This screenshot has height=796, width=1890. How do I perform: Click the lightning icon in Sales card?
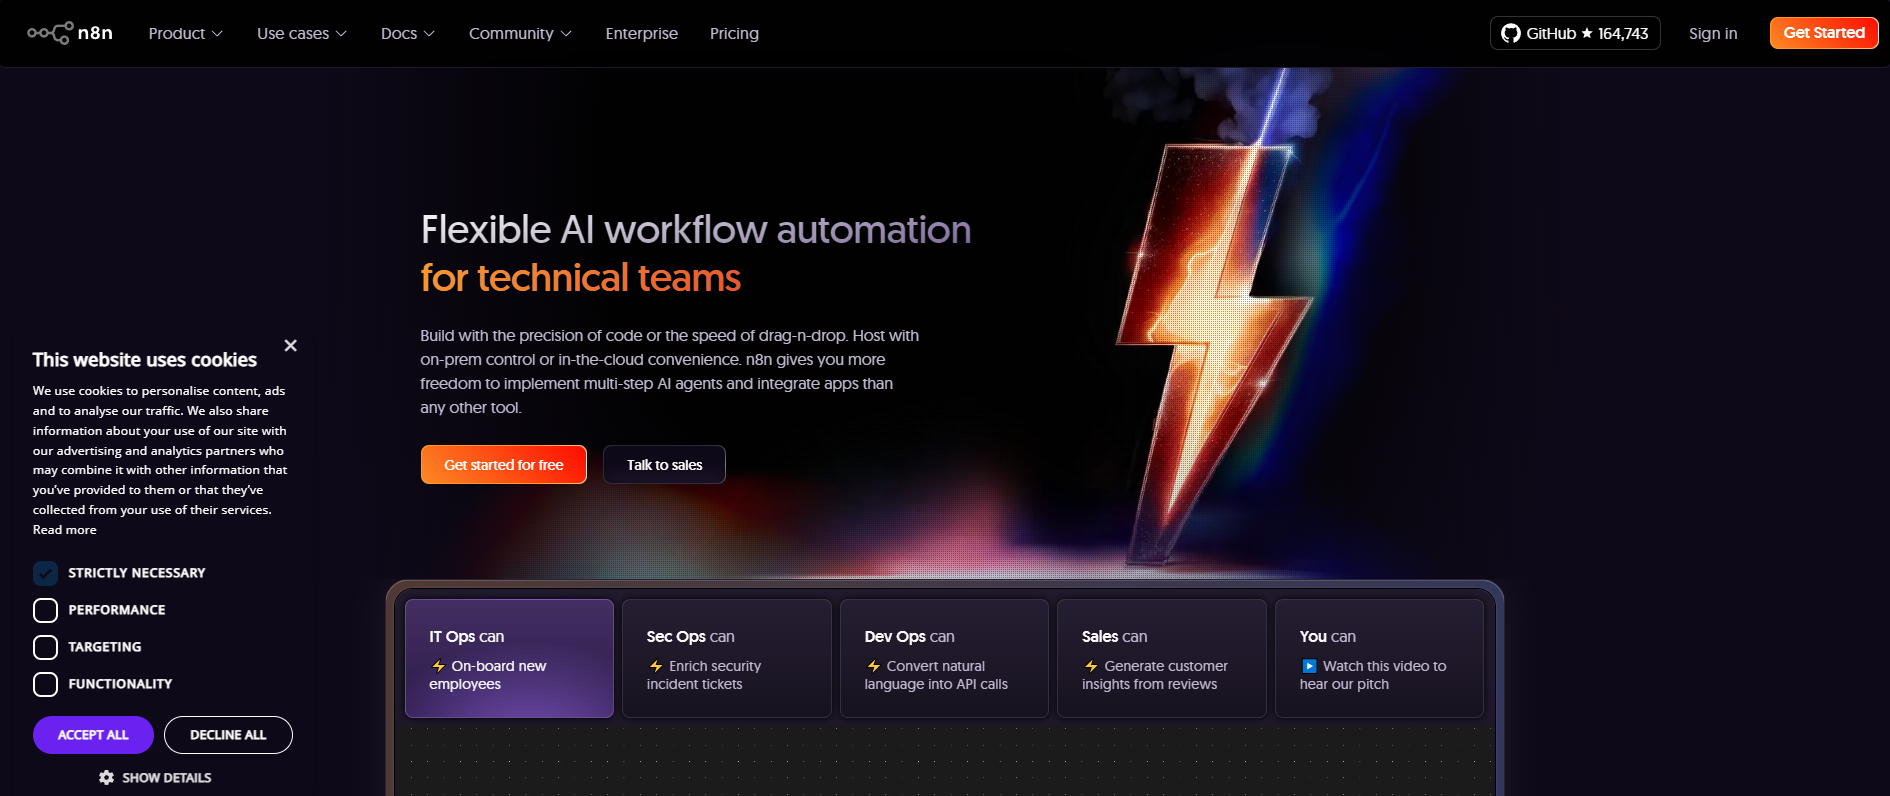1091,666
